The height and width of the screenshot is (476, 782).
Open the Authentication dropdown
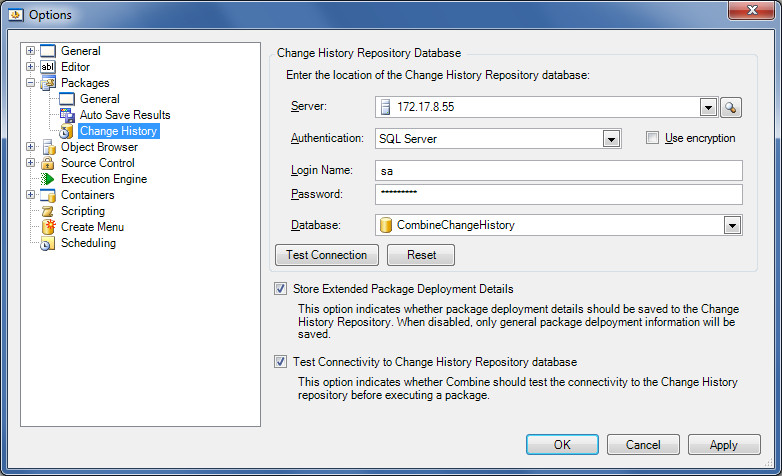[612, 139]
